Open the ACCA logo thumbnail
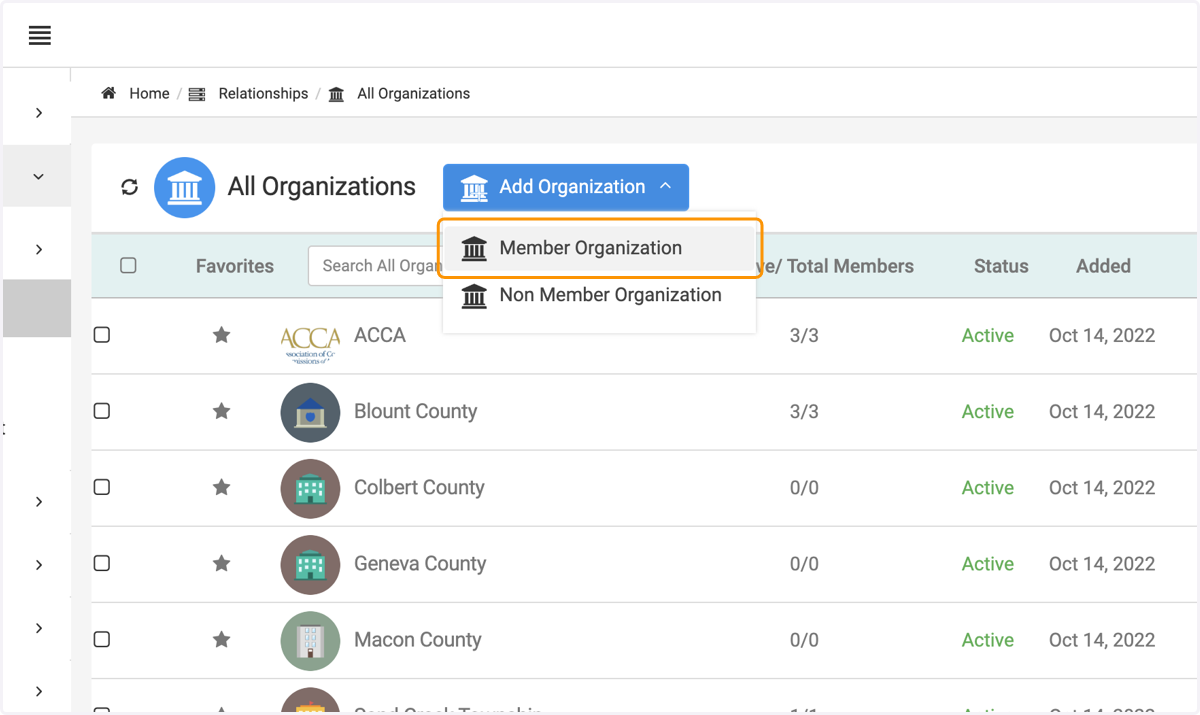 310,343
